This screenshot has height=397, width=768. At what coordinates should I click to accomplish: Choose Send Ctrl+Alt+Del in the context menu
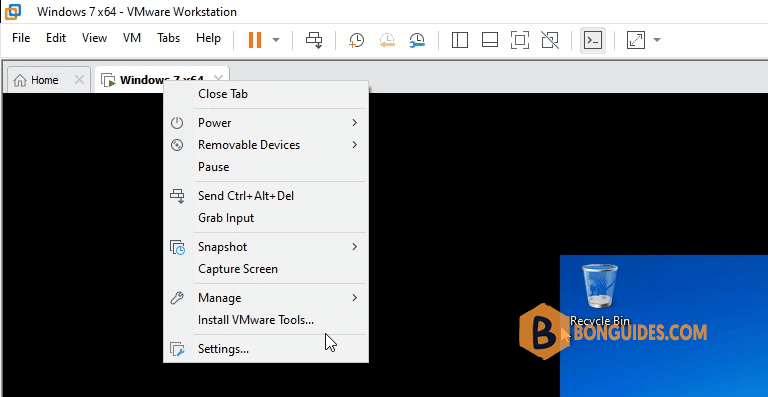266,196
